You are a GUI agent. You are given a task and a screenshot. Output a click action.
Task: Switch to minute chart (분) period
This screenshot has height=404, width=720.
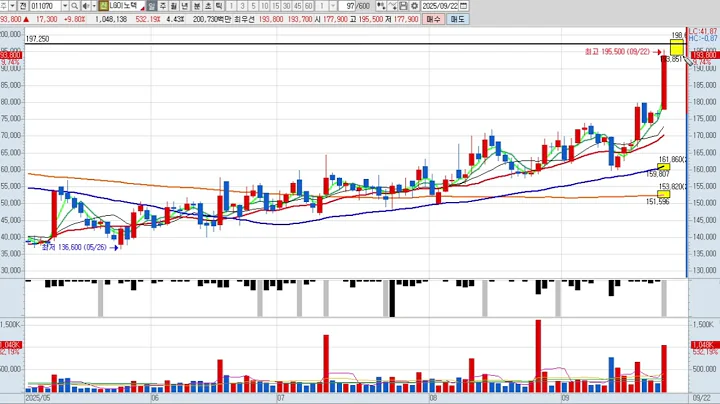pyautogui.click(x=197, y=6)
